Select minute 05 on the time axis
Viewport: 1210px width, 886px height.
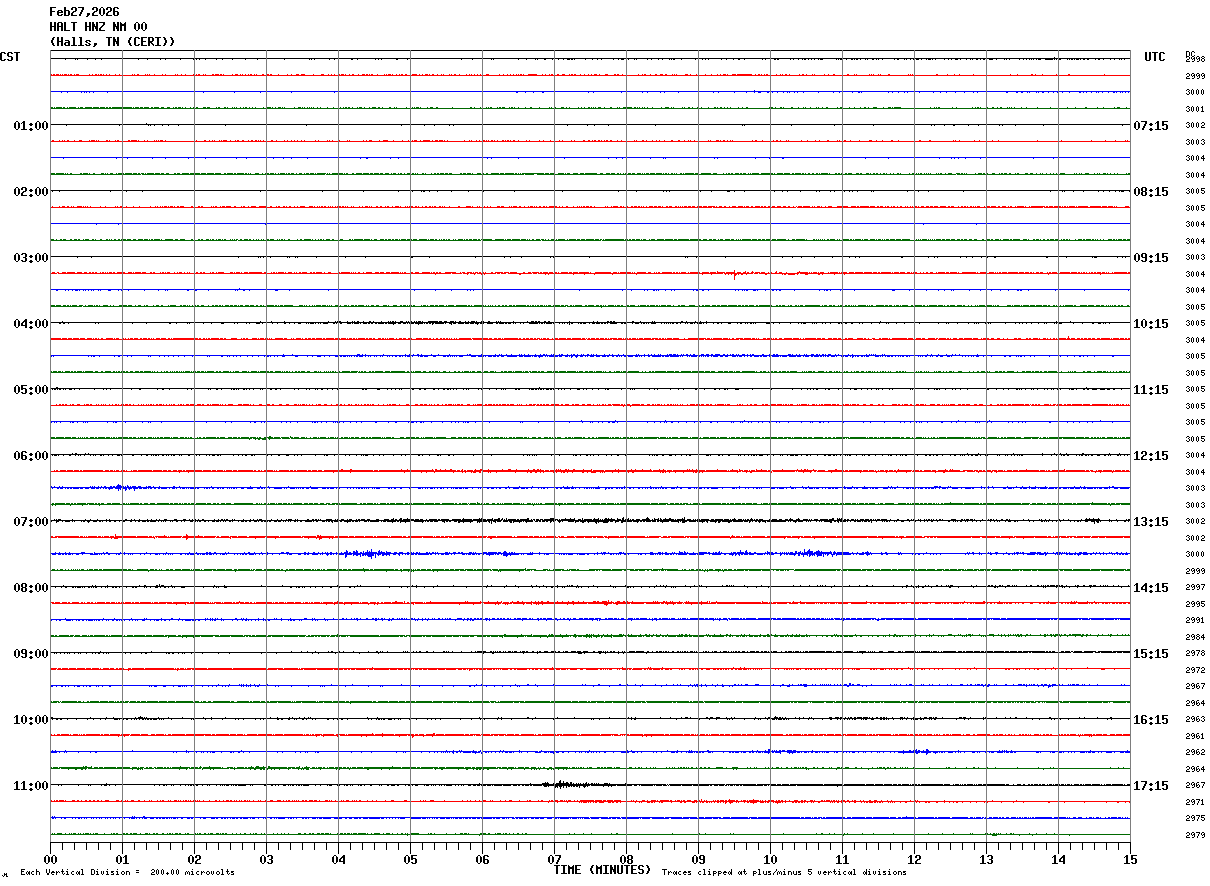[411, 859]
